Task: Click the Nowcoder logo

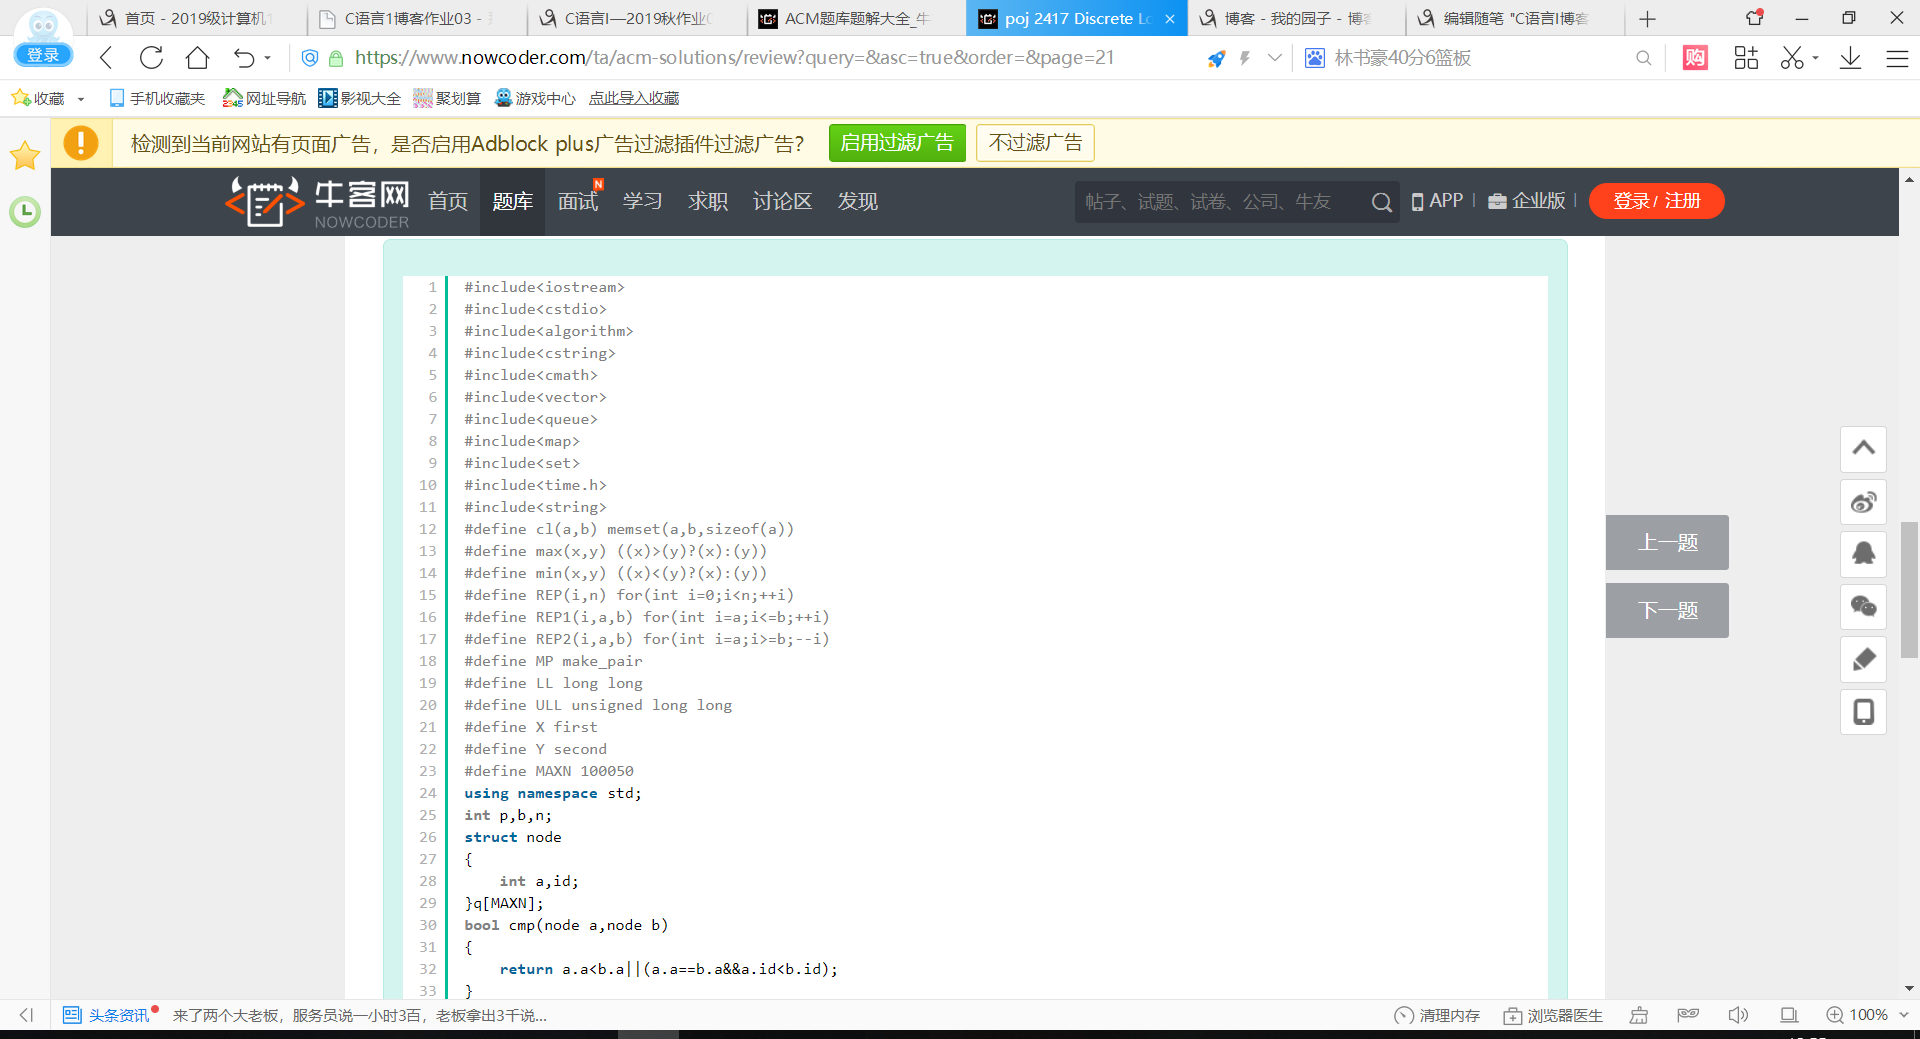Action: [318, 202]
